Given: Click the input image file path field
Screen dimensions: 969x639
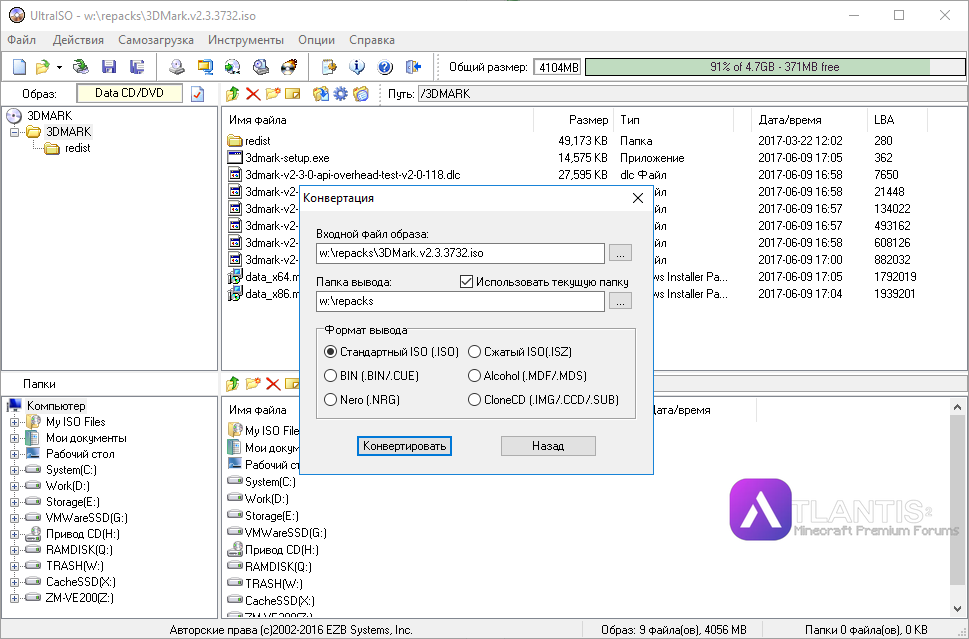Looking at the screenshot, I should pyautogui.click(x=460, y=253).
